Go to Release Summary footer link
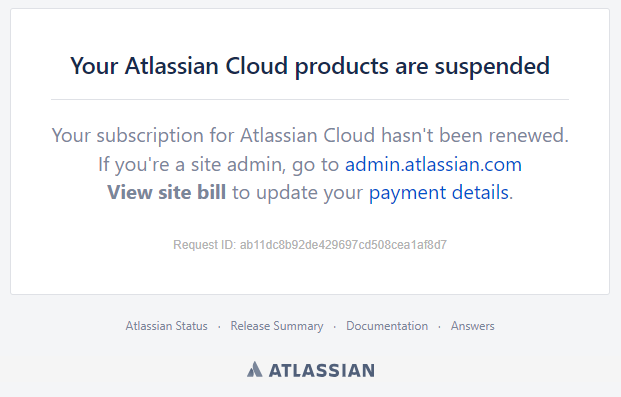The image size is (621, 397). click(x=277, y=326)
